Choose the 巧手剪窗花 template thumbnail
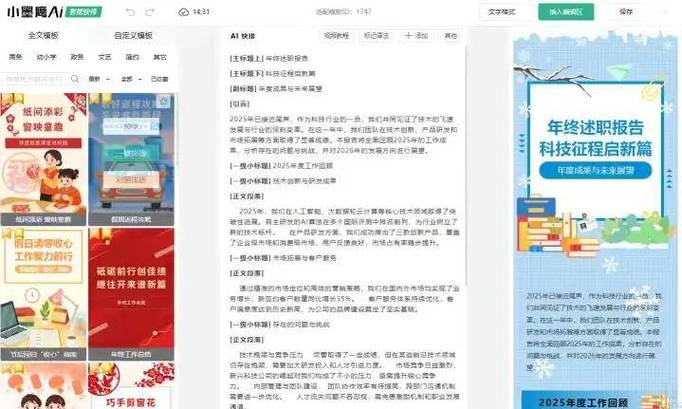 click(x=131, y=386)
